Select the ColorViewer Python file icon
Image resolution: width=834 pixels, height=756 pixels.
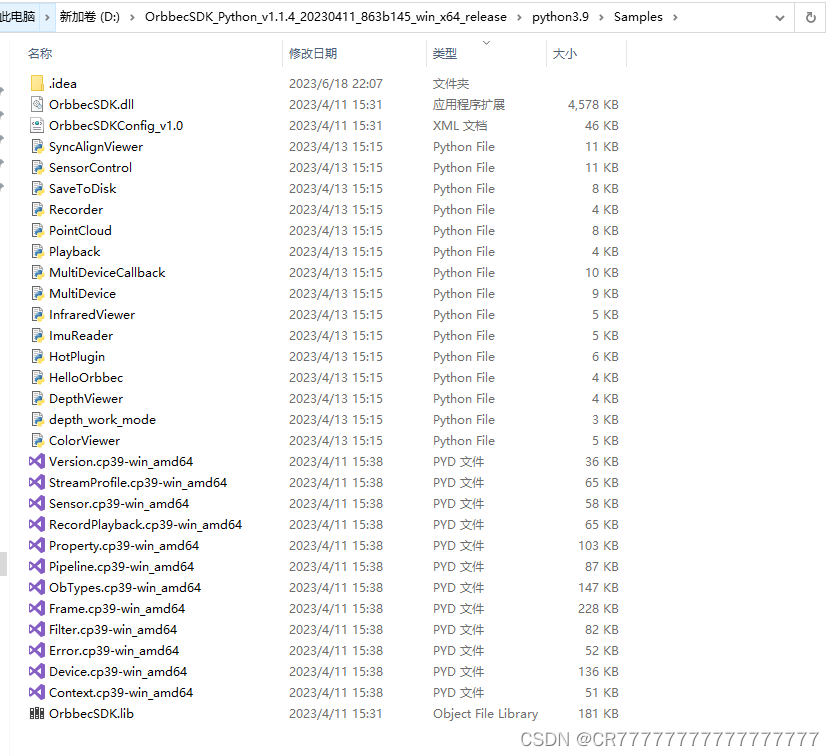pyautogui.click(x=37, y=441)
